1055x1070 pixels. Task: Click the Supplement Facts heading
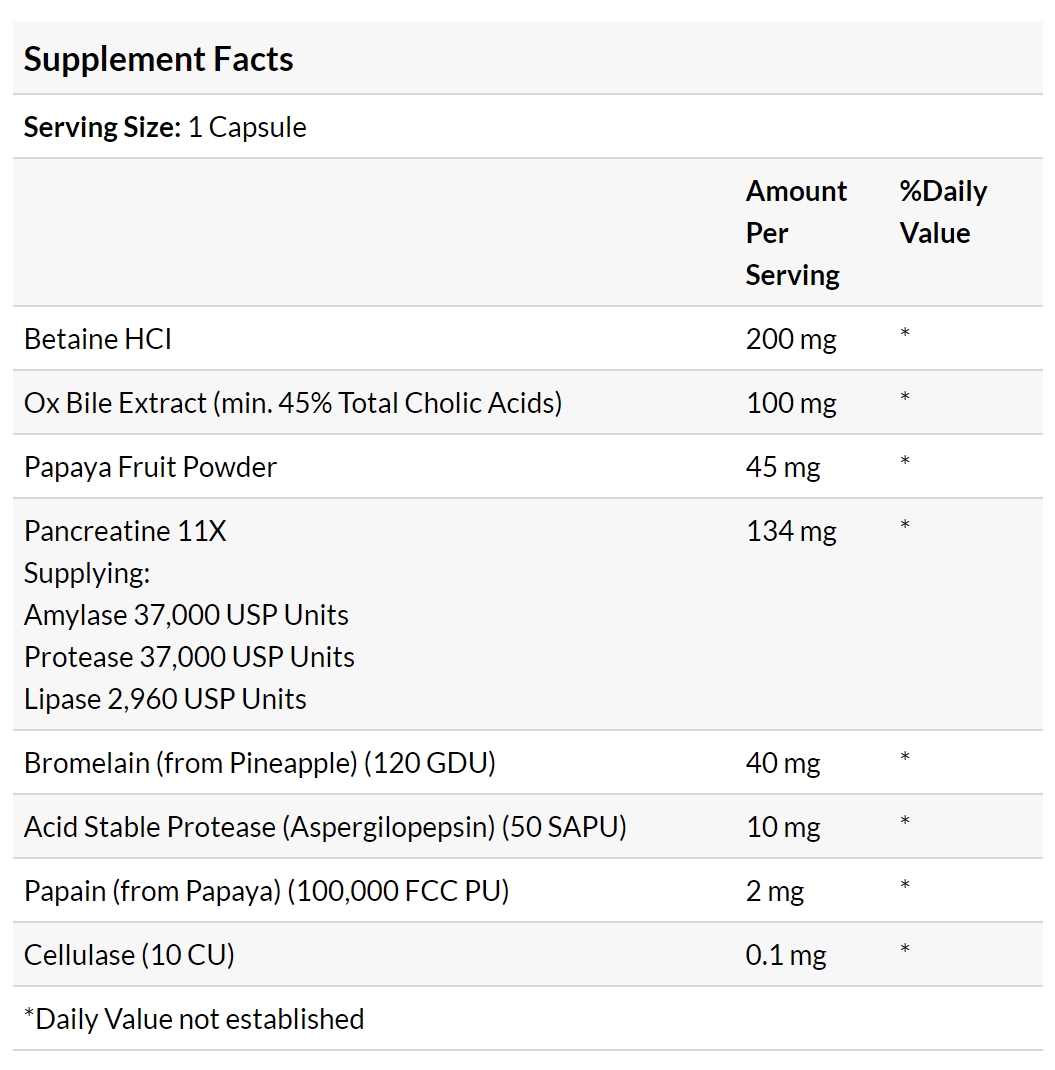point(158,59)
